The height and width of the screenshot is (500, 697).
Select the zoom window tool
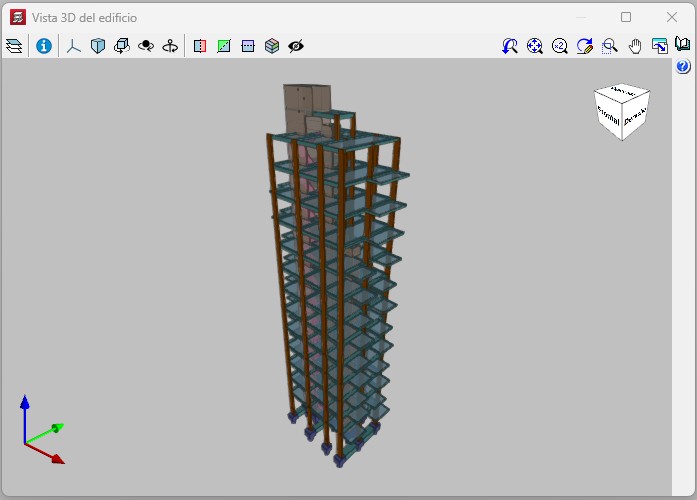609,46
